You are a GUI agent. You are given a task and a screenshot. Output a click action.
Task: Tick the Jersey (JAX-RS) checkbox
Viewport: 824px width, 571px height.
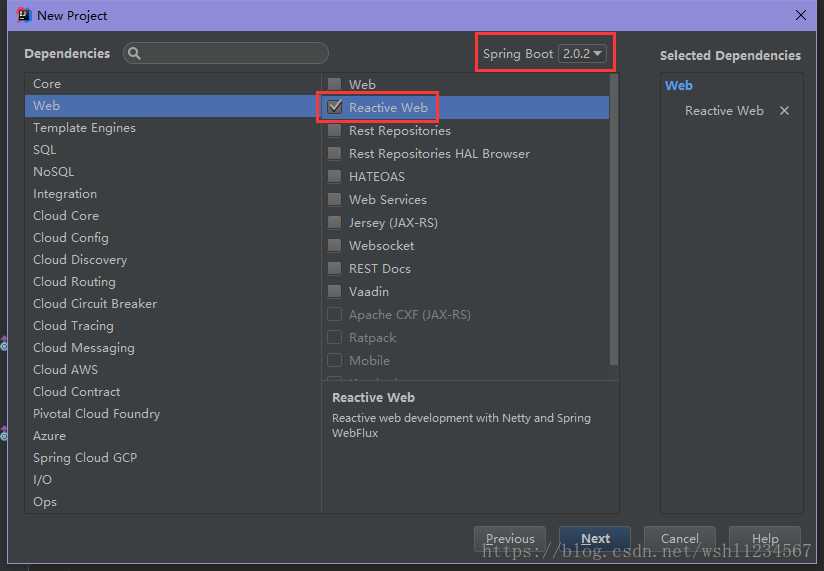pyautogui.click(x=334, y=223)
